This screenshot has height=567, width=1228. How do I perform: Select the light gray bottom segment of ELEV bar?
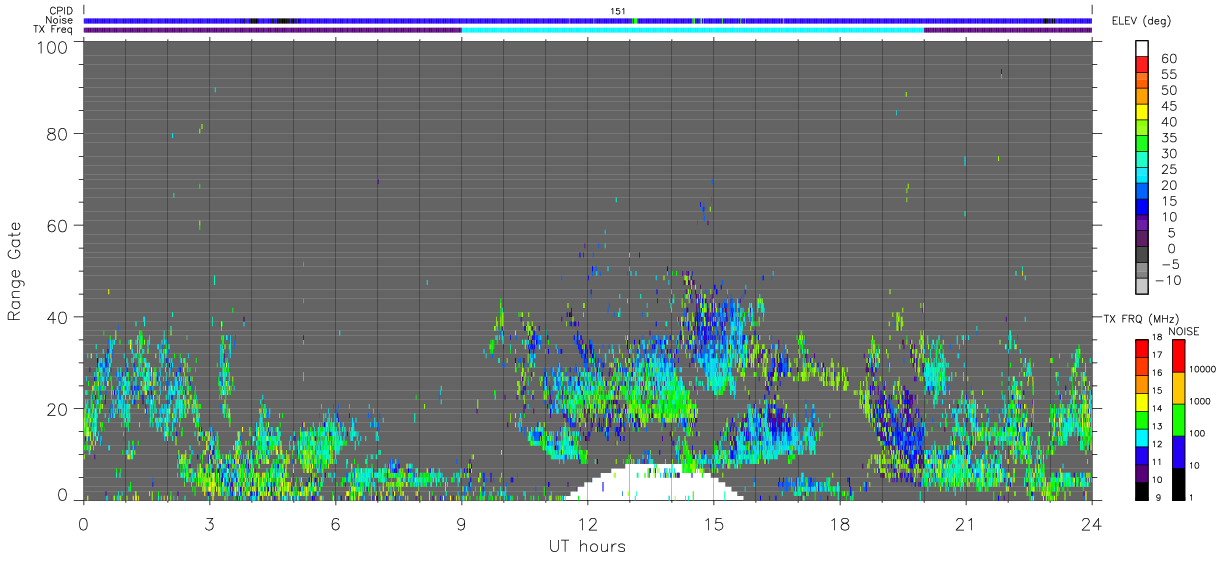click(1142, 285)
